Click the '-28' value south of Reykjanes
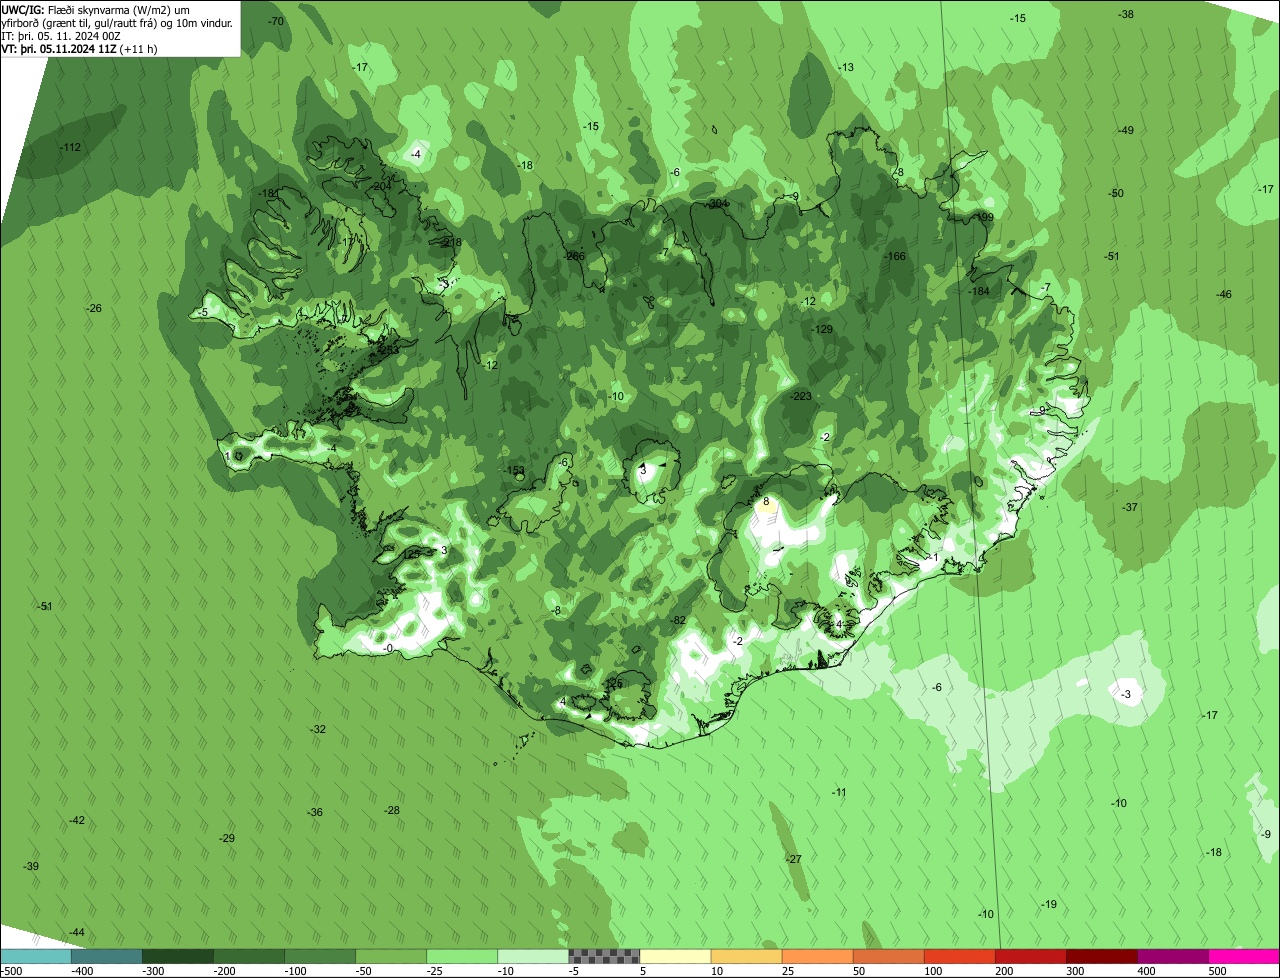 [x=392, y=810]
